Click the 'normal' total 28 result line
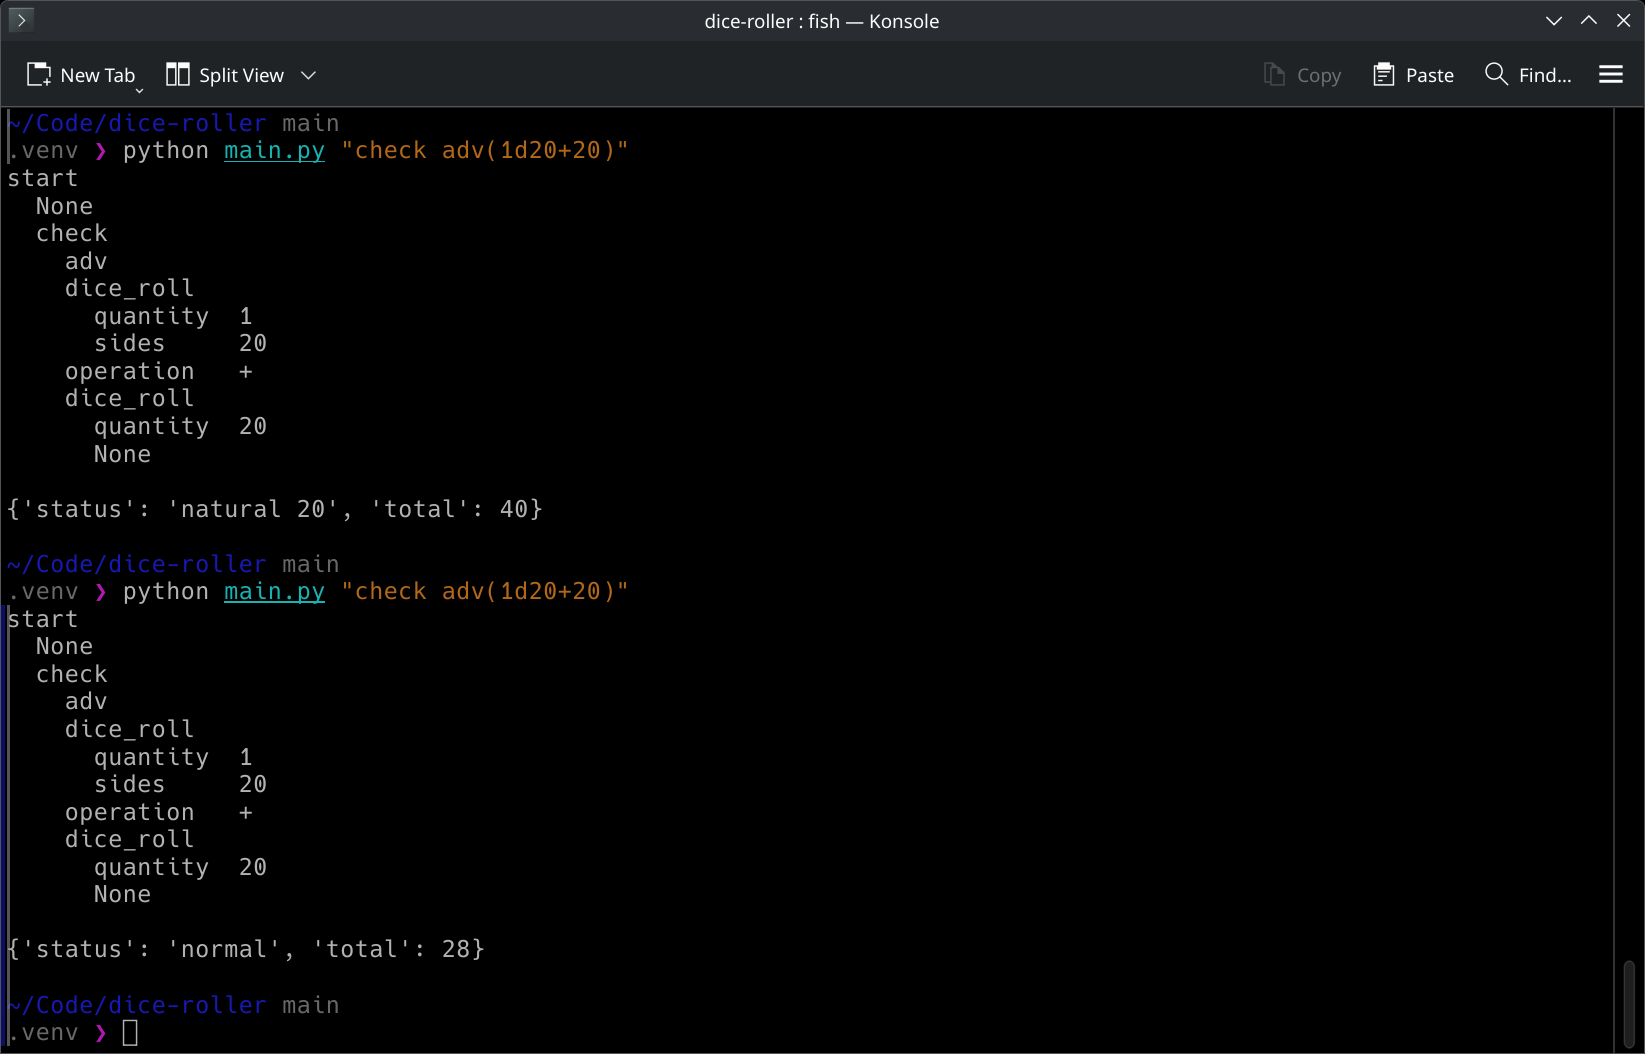Screen dimensions: 1645x1054 pos(246,949)
